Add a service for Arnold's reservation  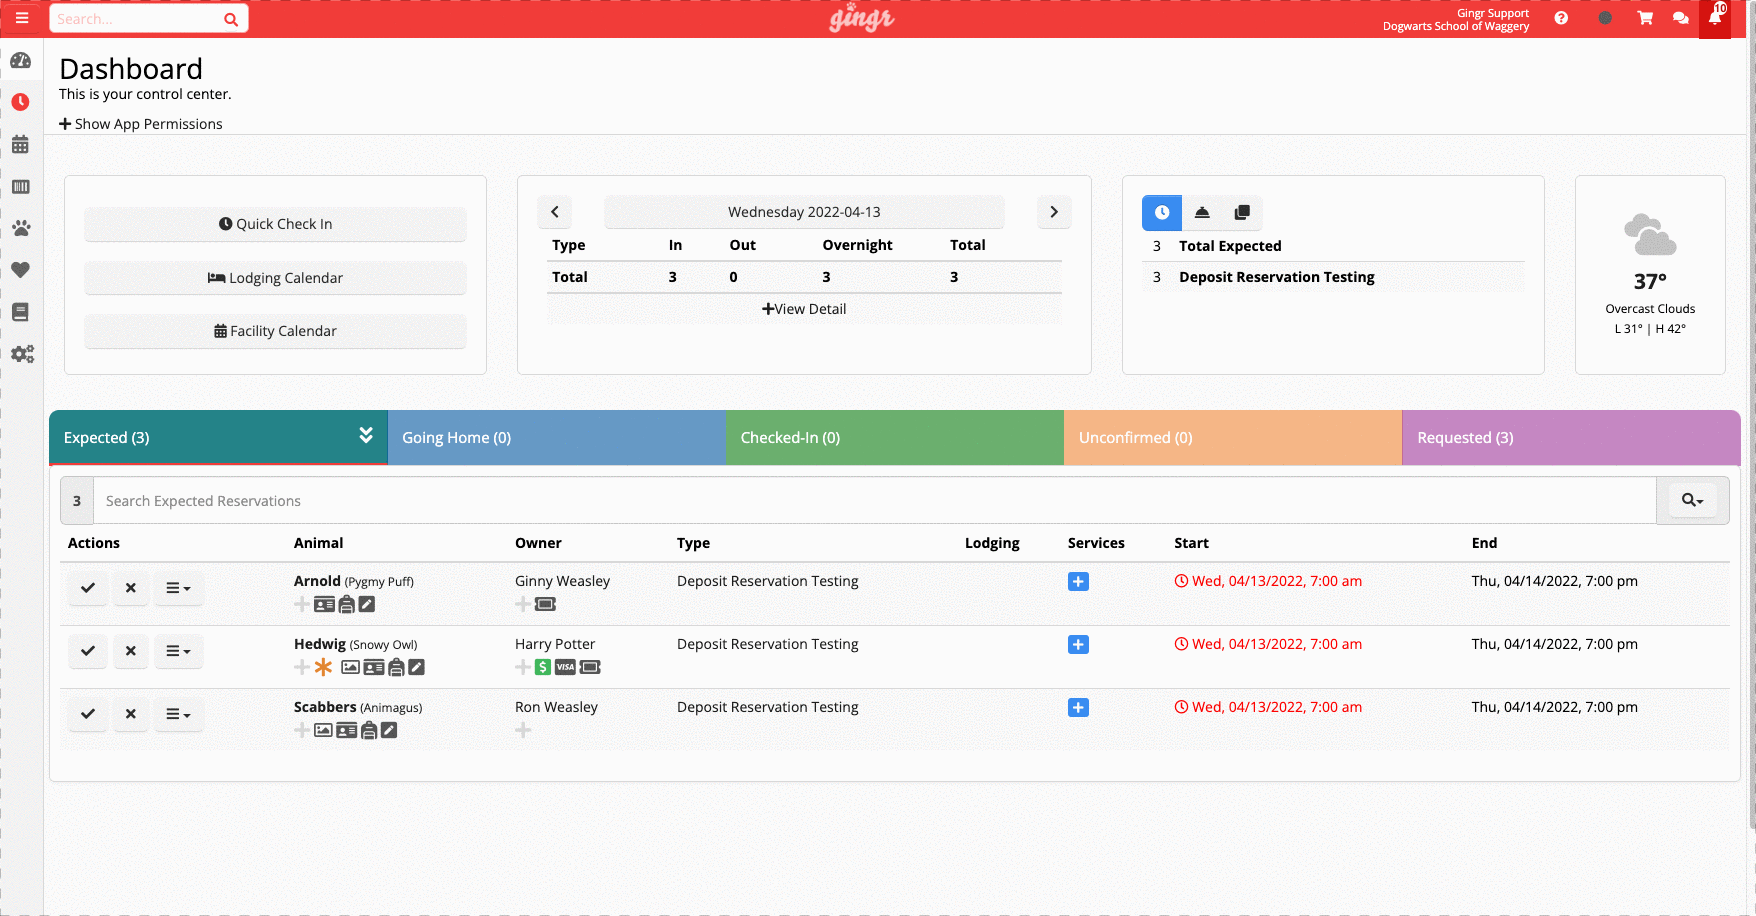(x=1078, y=582)
